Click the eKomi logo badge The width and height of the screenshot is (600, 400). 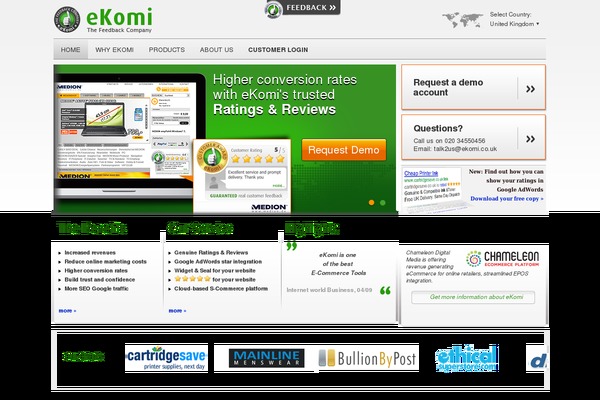coord(67,19)
